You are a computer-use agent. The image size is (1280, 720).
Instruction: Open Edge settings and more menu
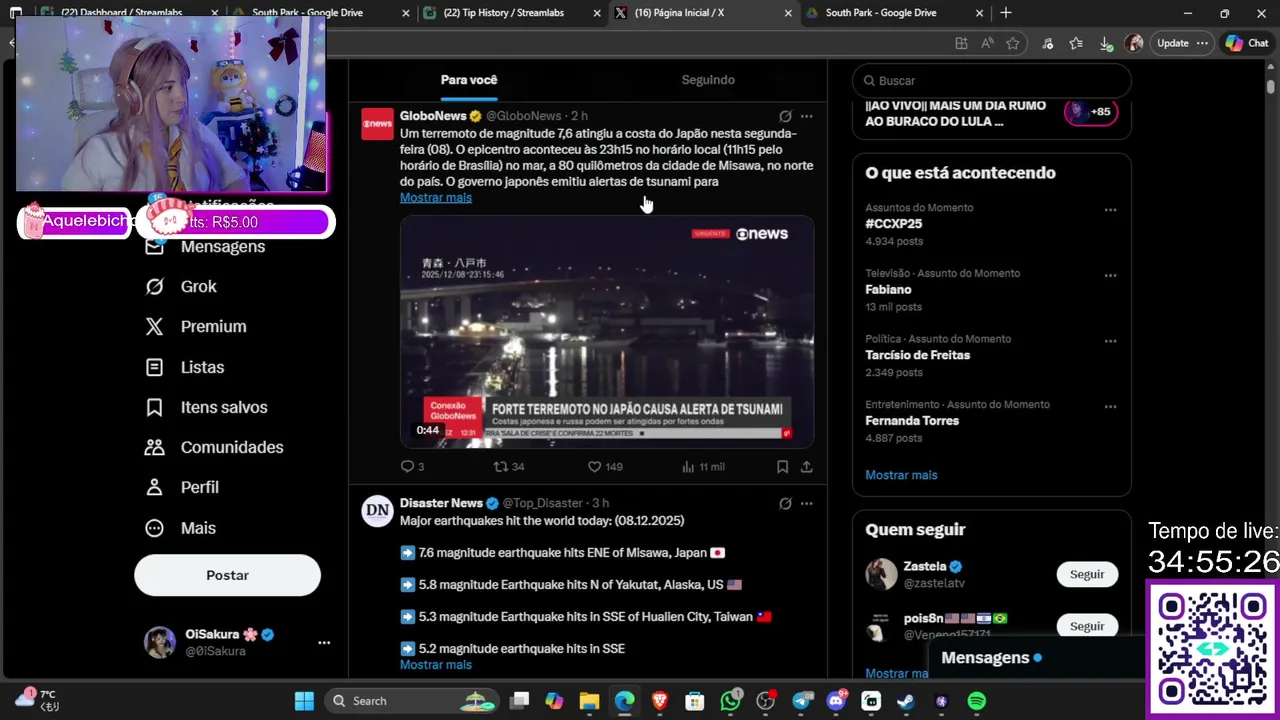click(1203, 43)
